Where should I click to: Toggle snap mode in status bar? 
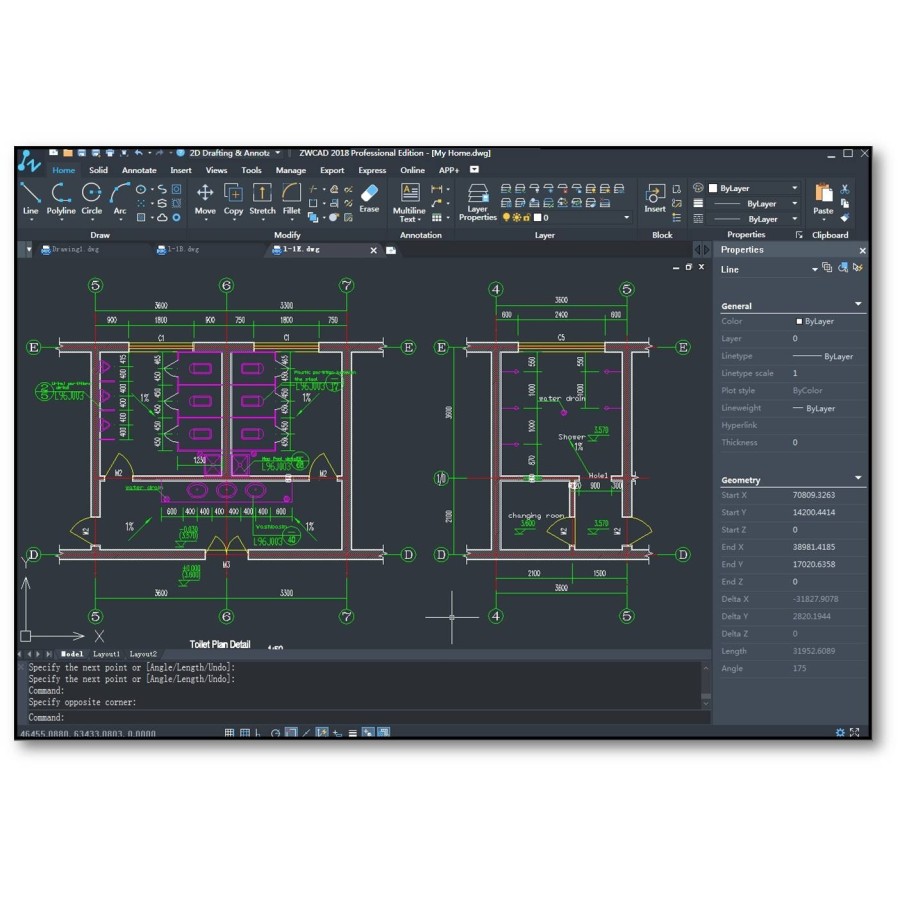[229, 732]
